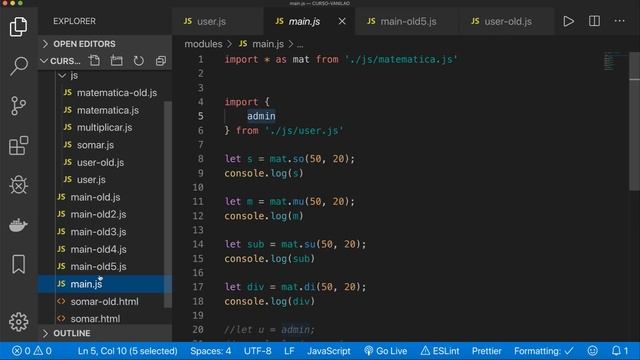This screenshot has width=640, height=360.
Task: Go to line via Ln 5, Col 10
Action: click(x=127, y=351)
